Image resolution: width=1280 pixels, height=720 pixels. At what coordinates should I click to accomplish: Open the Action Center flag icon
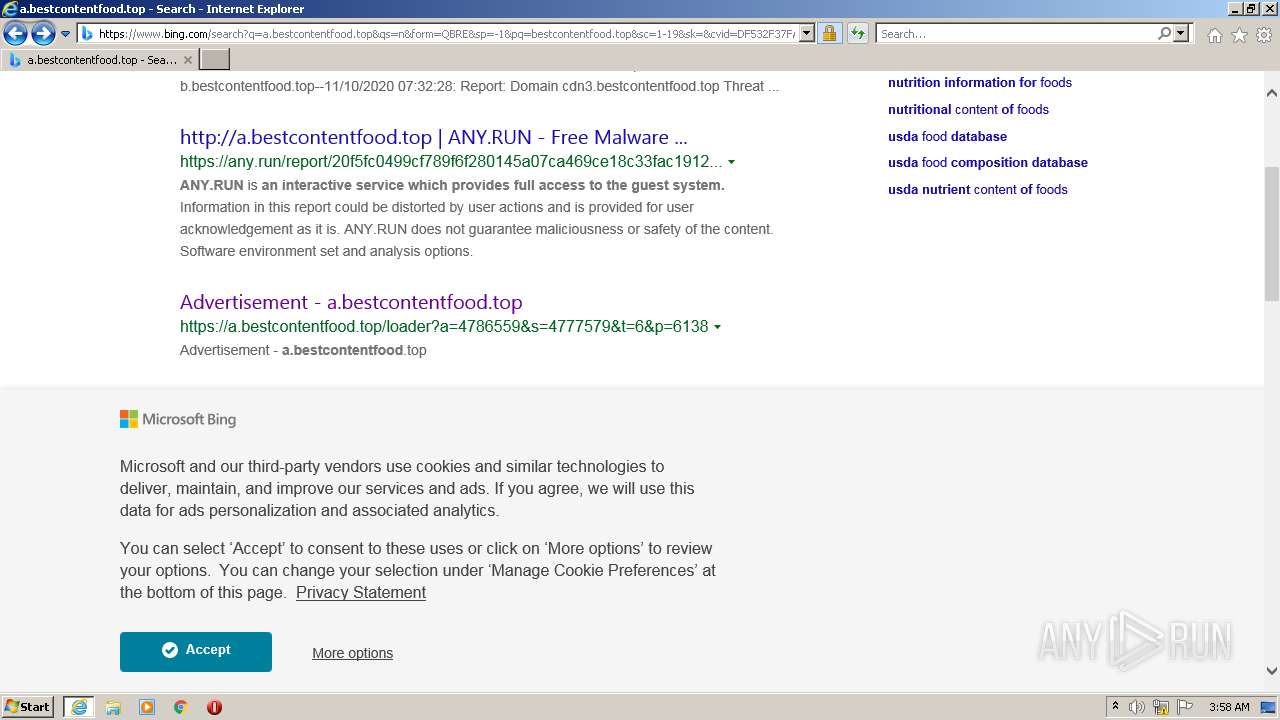[1184, 707]
